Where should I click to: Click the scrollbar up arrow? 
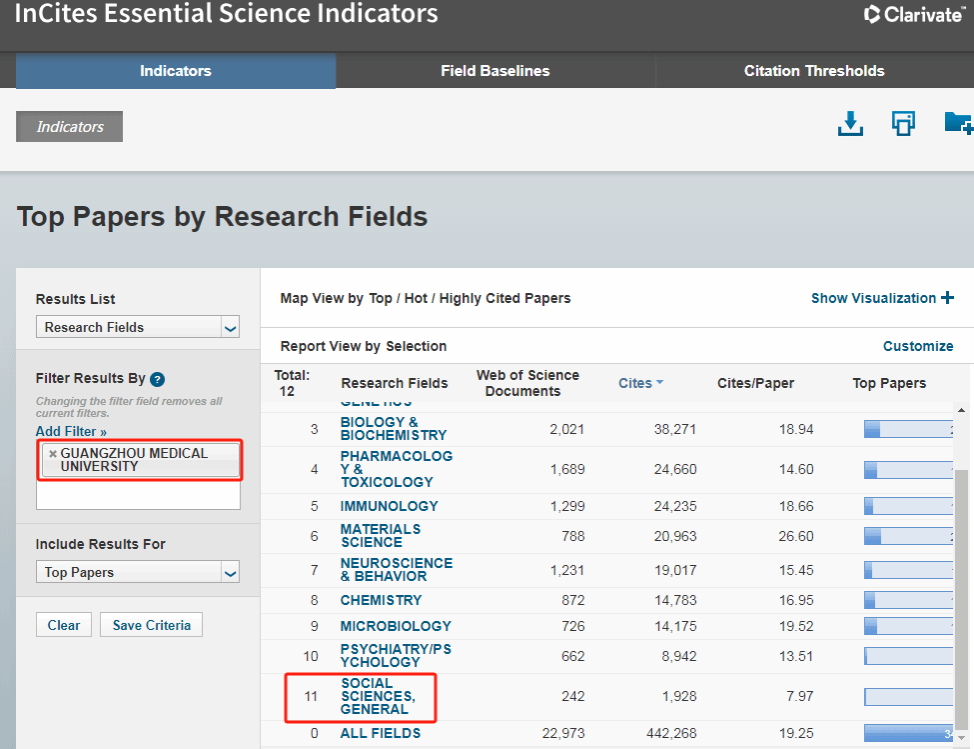coord(962,411)
